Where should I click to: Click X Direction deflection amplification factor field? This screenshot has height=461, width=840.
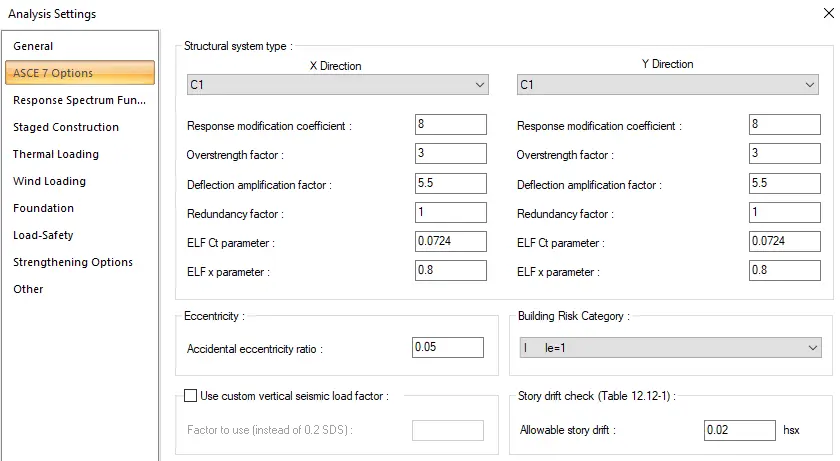(x=451, y=183)
